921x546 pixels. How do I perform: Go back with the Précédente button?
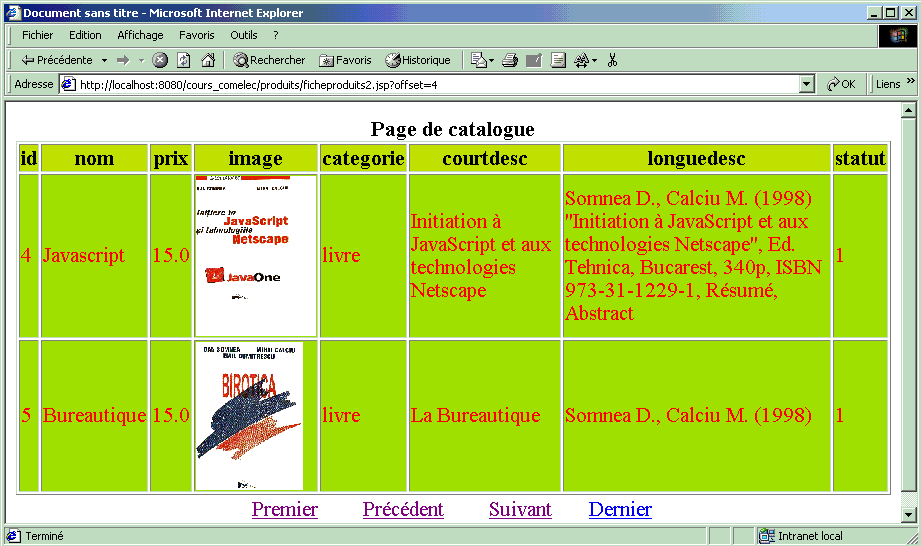click(x=56, y=60)
